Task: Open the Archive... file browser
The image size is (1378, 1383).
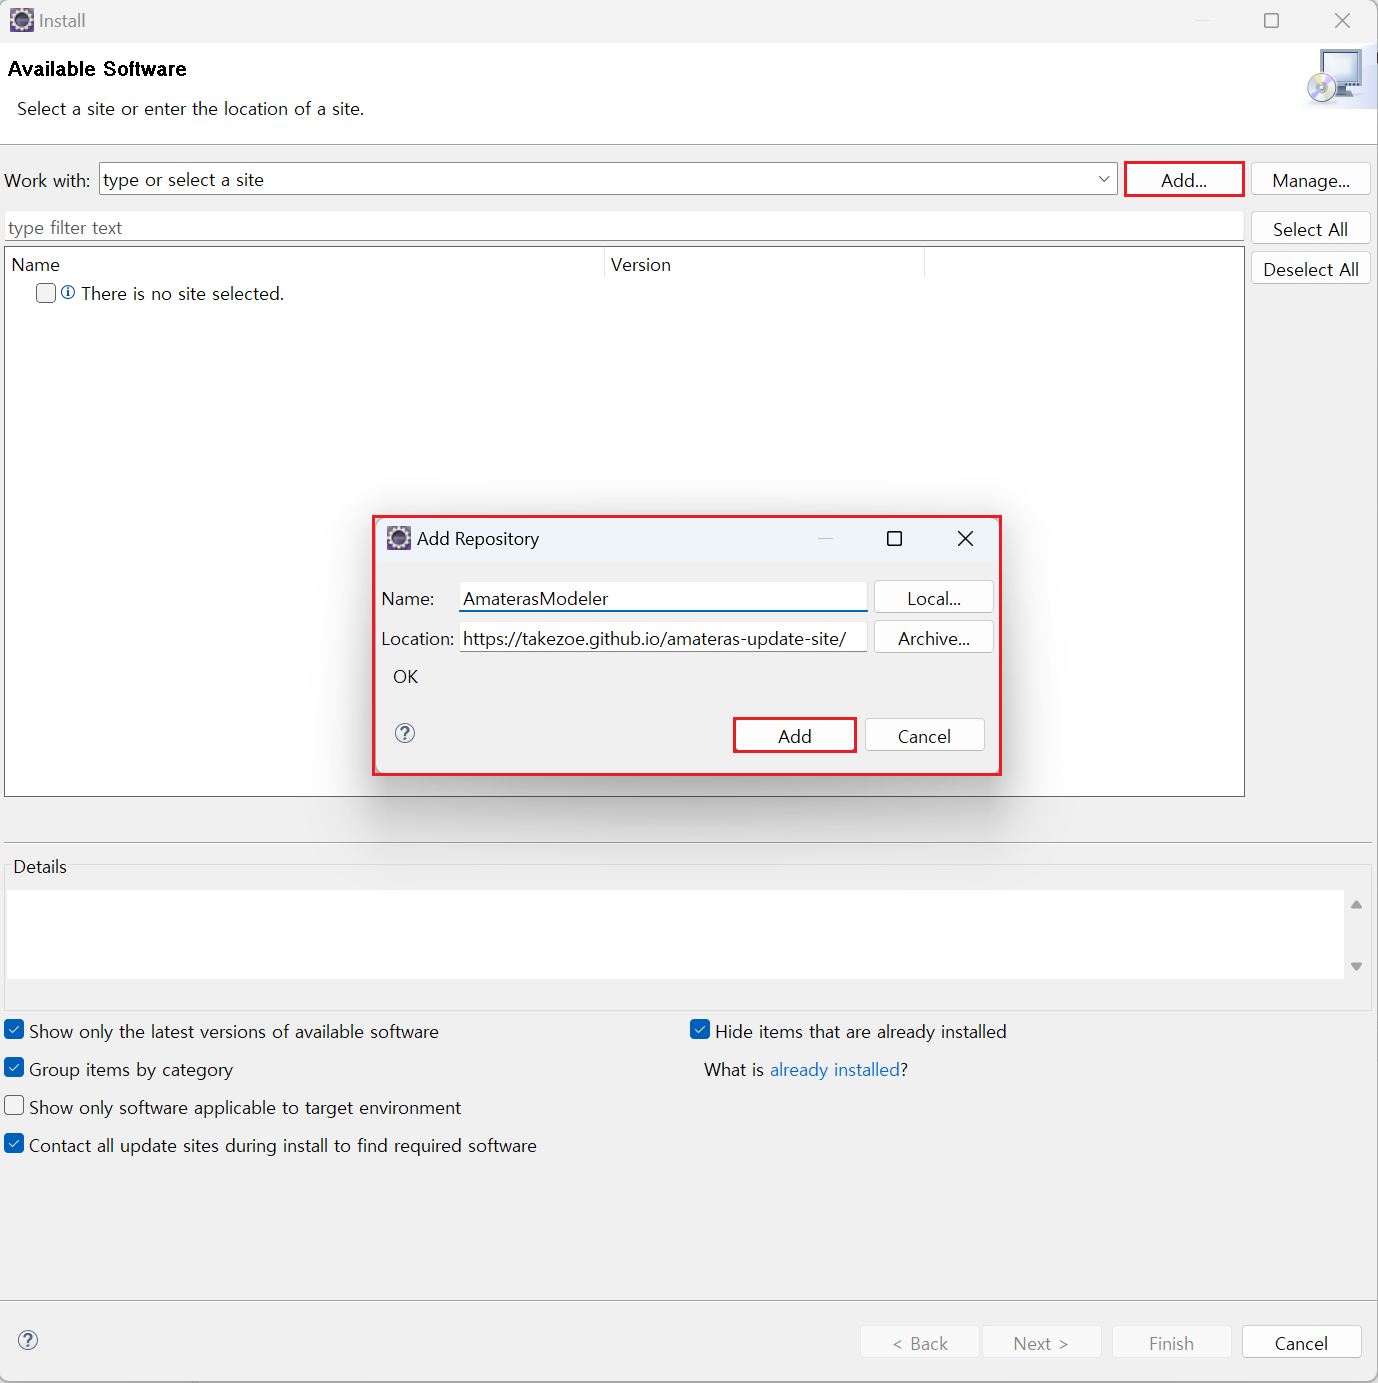Action: click(932, 637)
